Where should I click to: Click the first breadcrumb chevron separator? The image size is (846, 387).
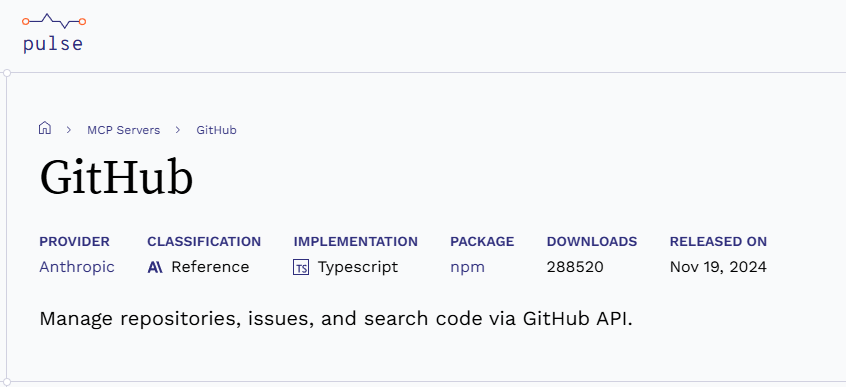[x=69, y=130]
